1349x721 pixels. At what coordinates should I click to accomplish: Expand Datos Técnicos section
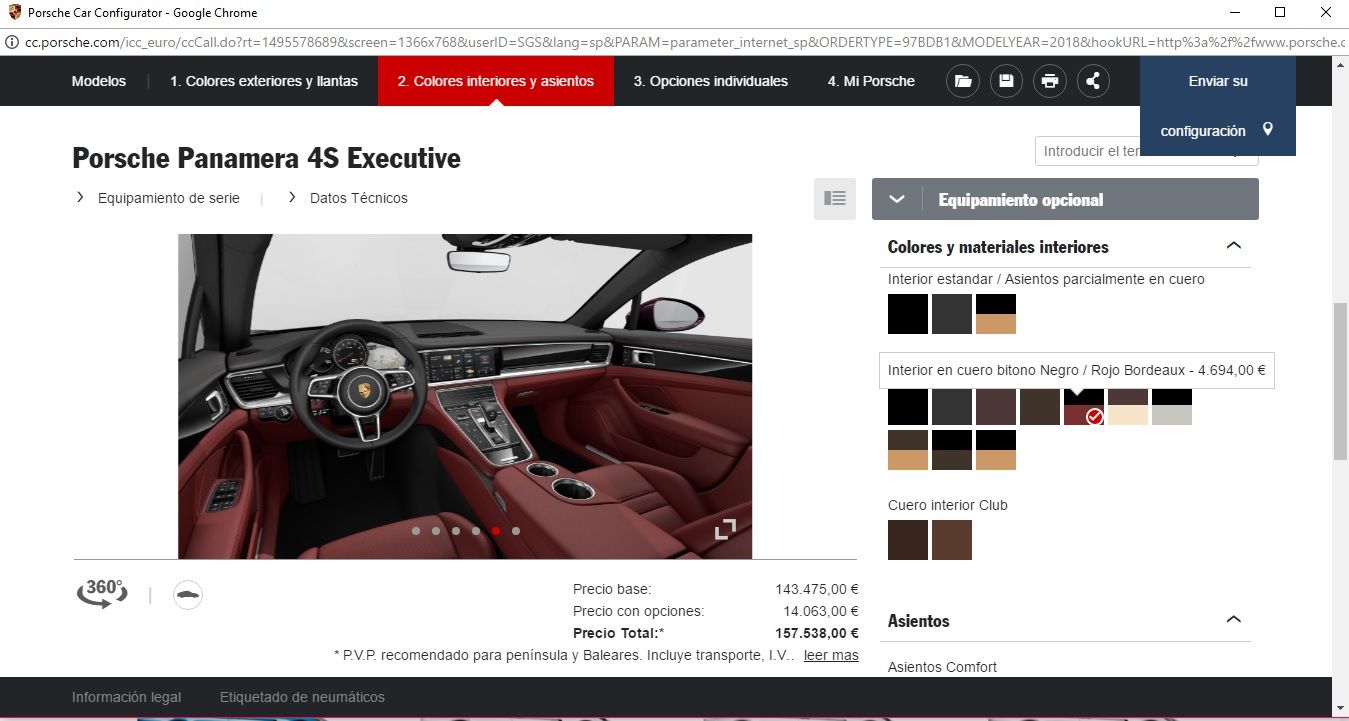348,198
